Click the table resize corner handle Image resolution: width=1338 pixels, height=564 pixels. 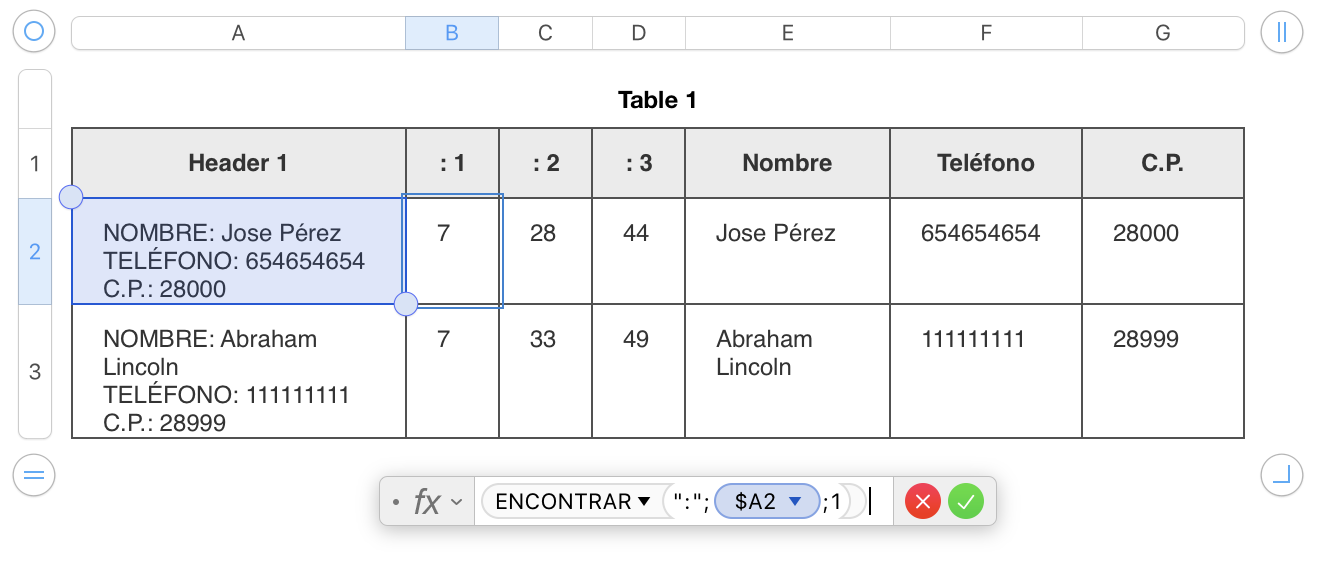(1282, 475)
